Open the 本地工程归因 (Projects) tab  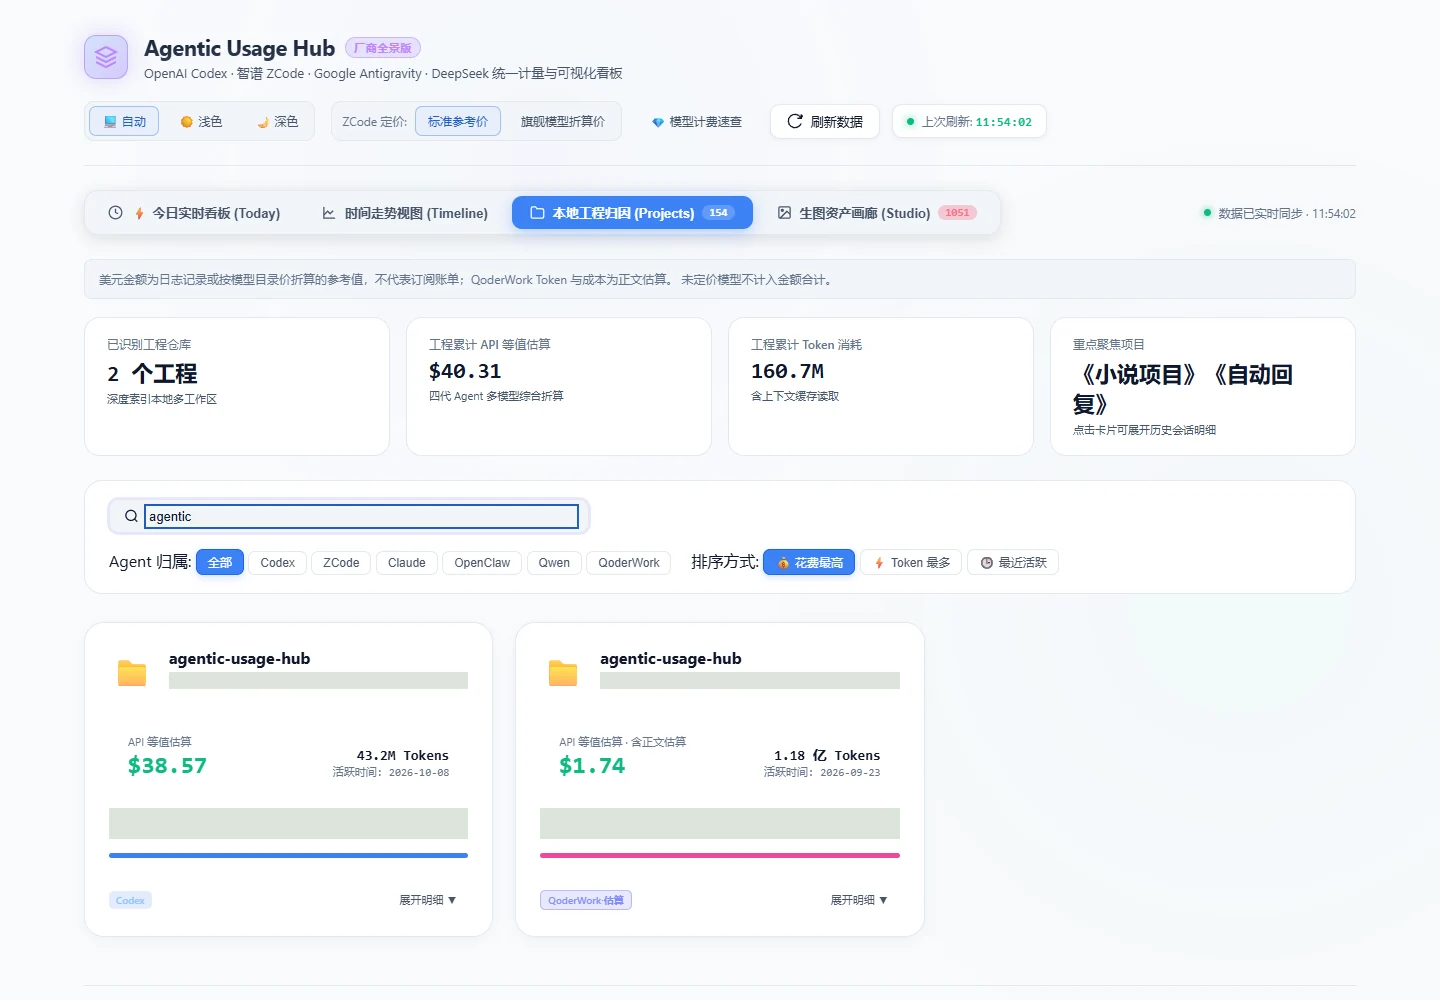[x=632, y=213]
